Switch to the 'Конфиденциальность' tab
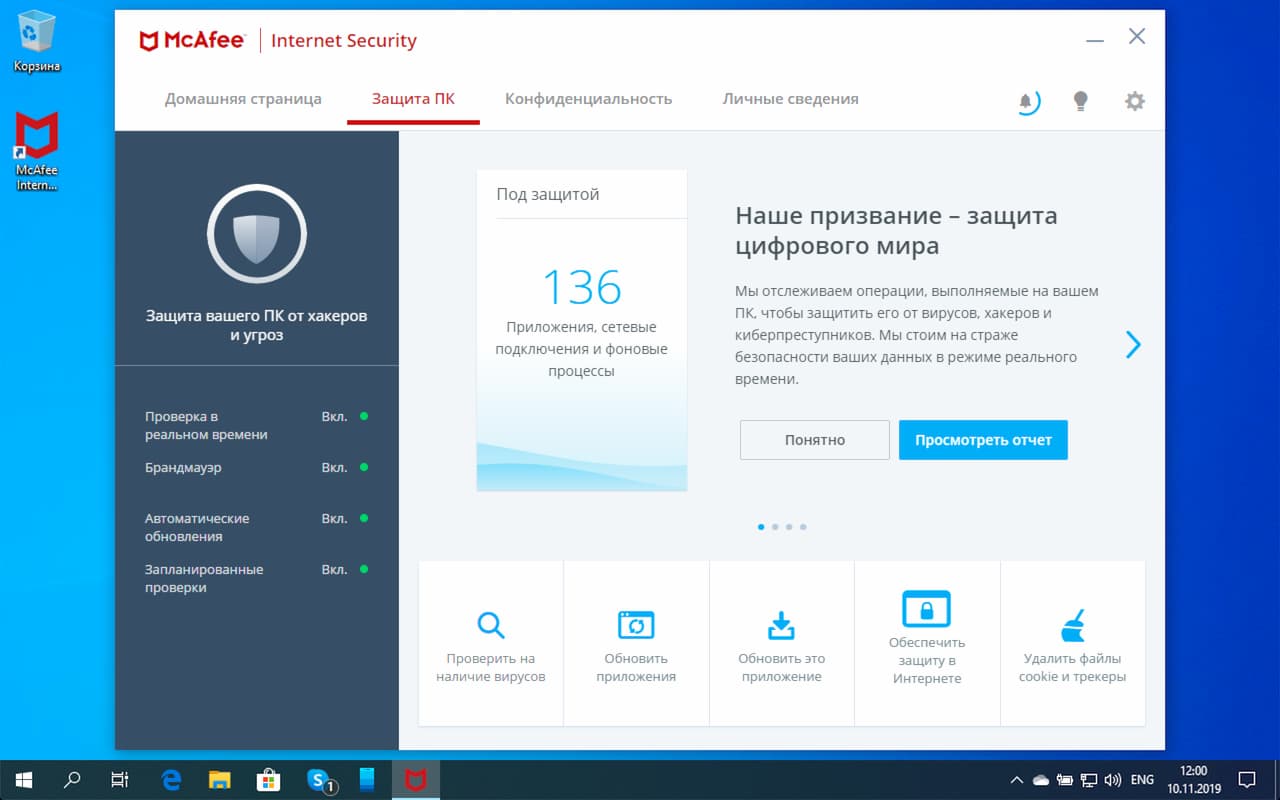1280x800 pixels. pos(588,98)
